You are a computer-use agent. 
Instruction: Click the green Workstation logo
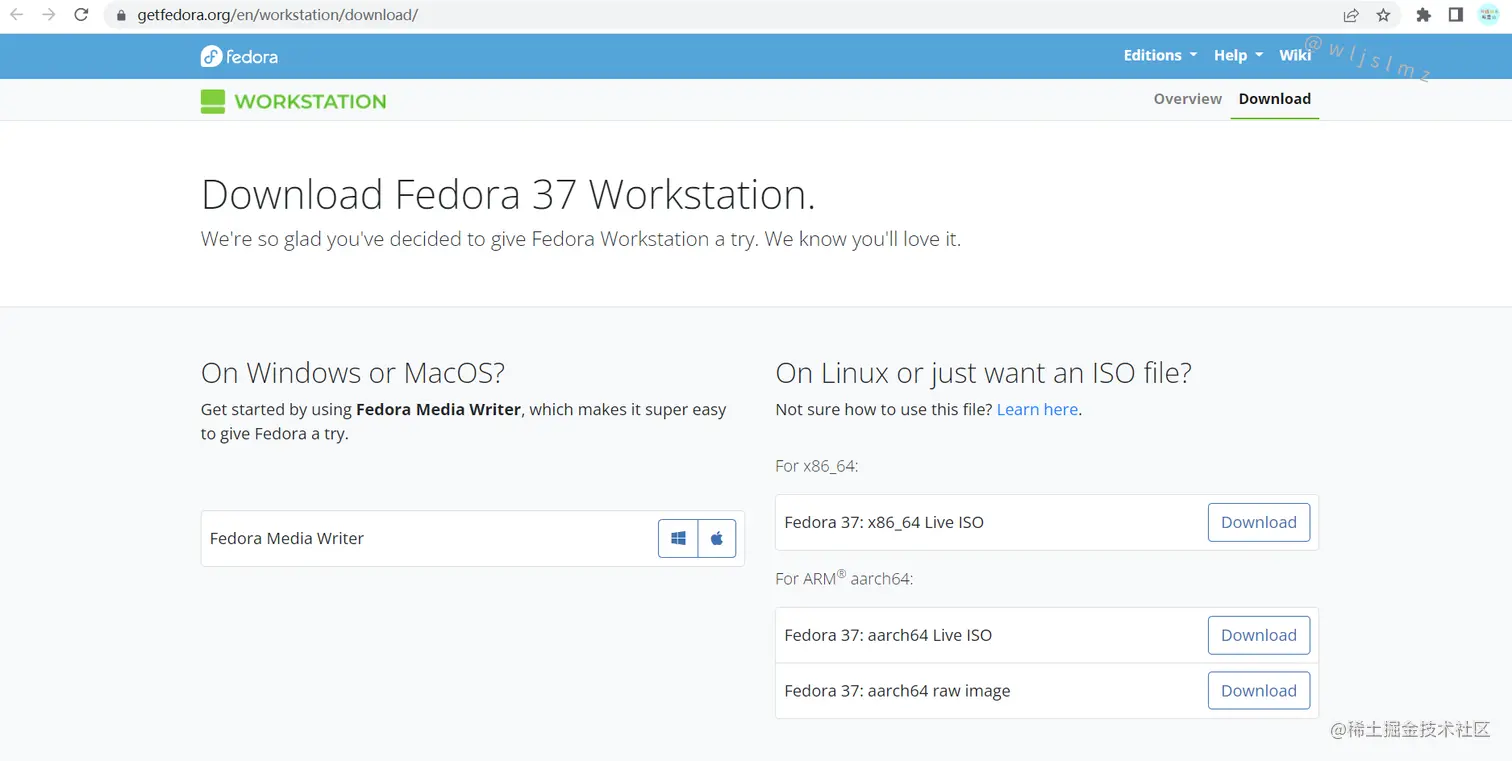pyautogui.click(x=293, y=101)
